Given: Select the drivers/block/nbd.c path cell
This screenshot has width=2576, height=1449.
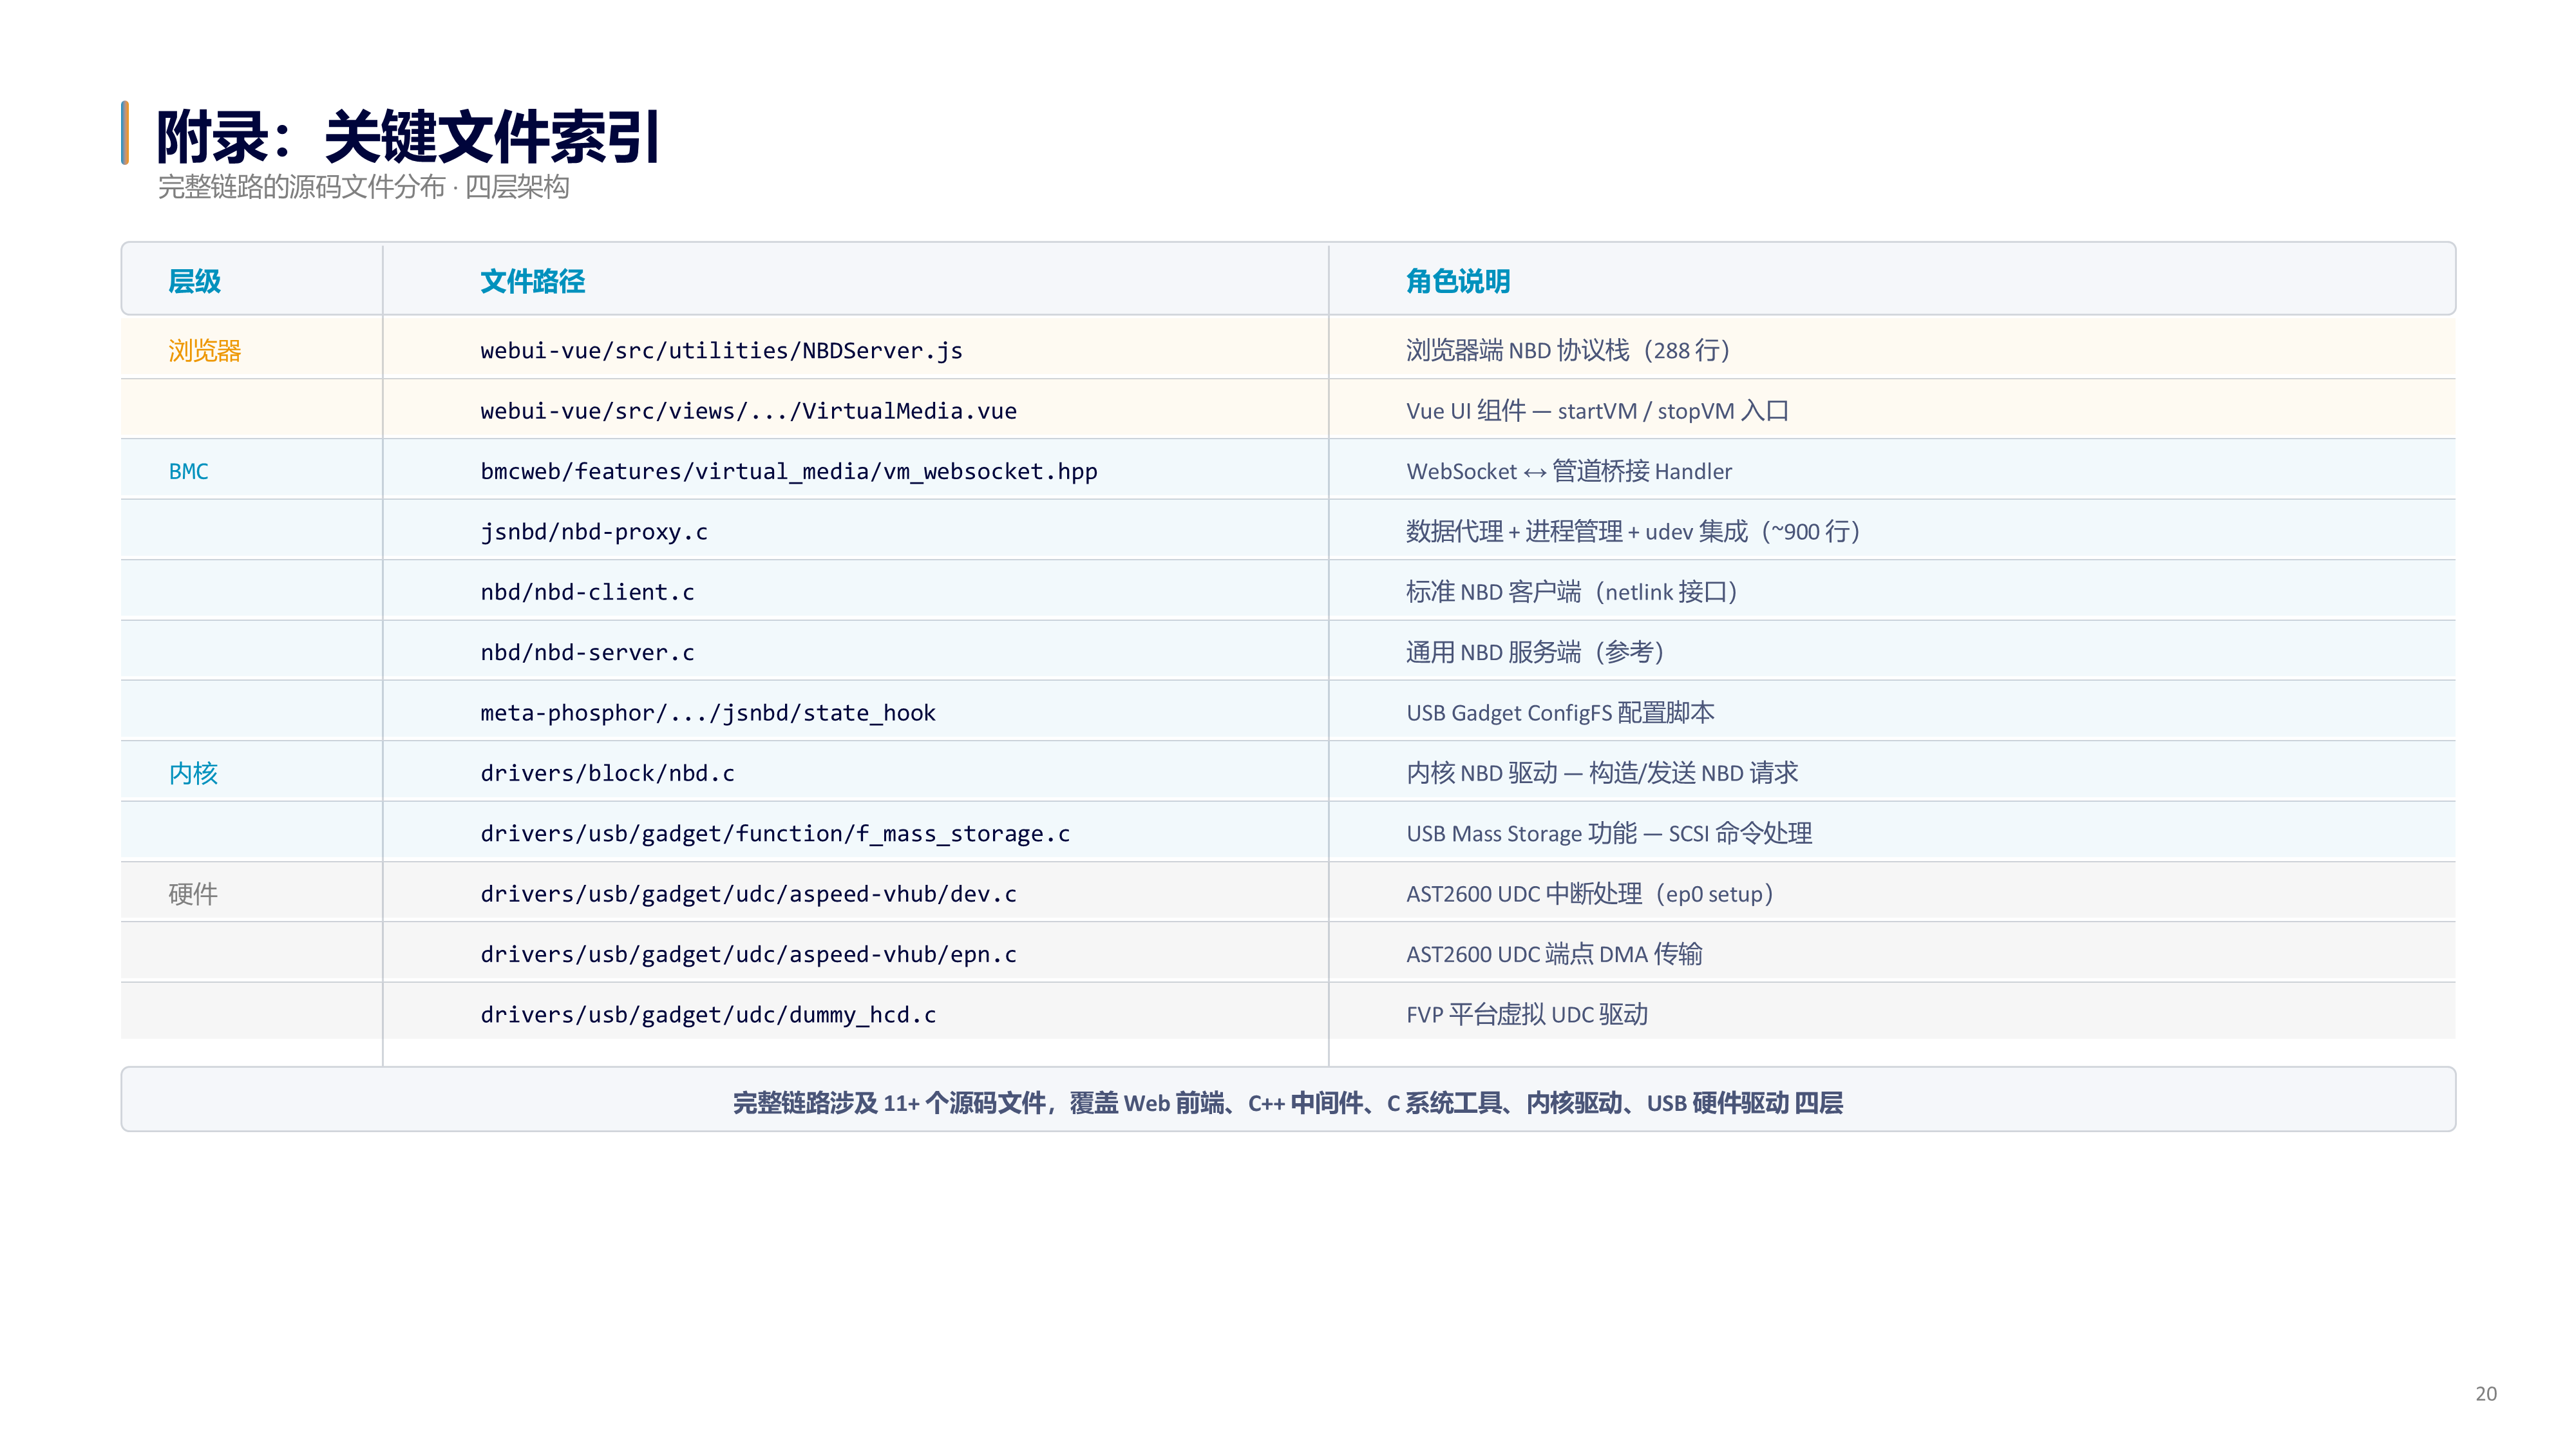Looking at the screenshot, I should click(x=607, y=773).
